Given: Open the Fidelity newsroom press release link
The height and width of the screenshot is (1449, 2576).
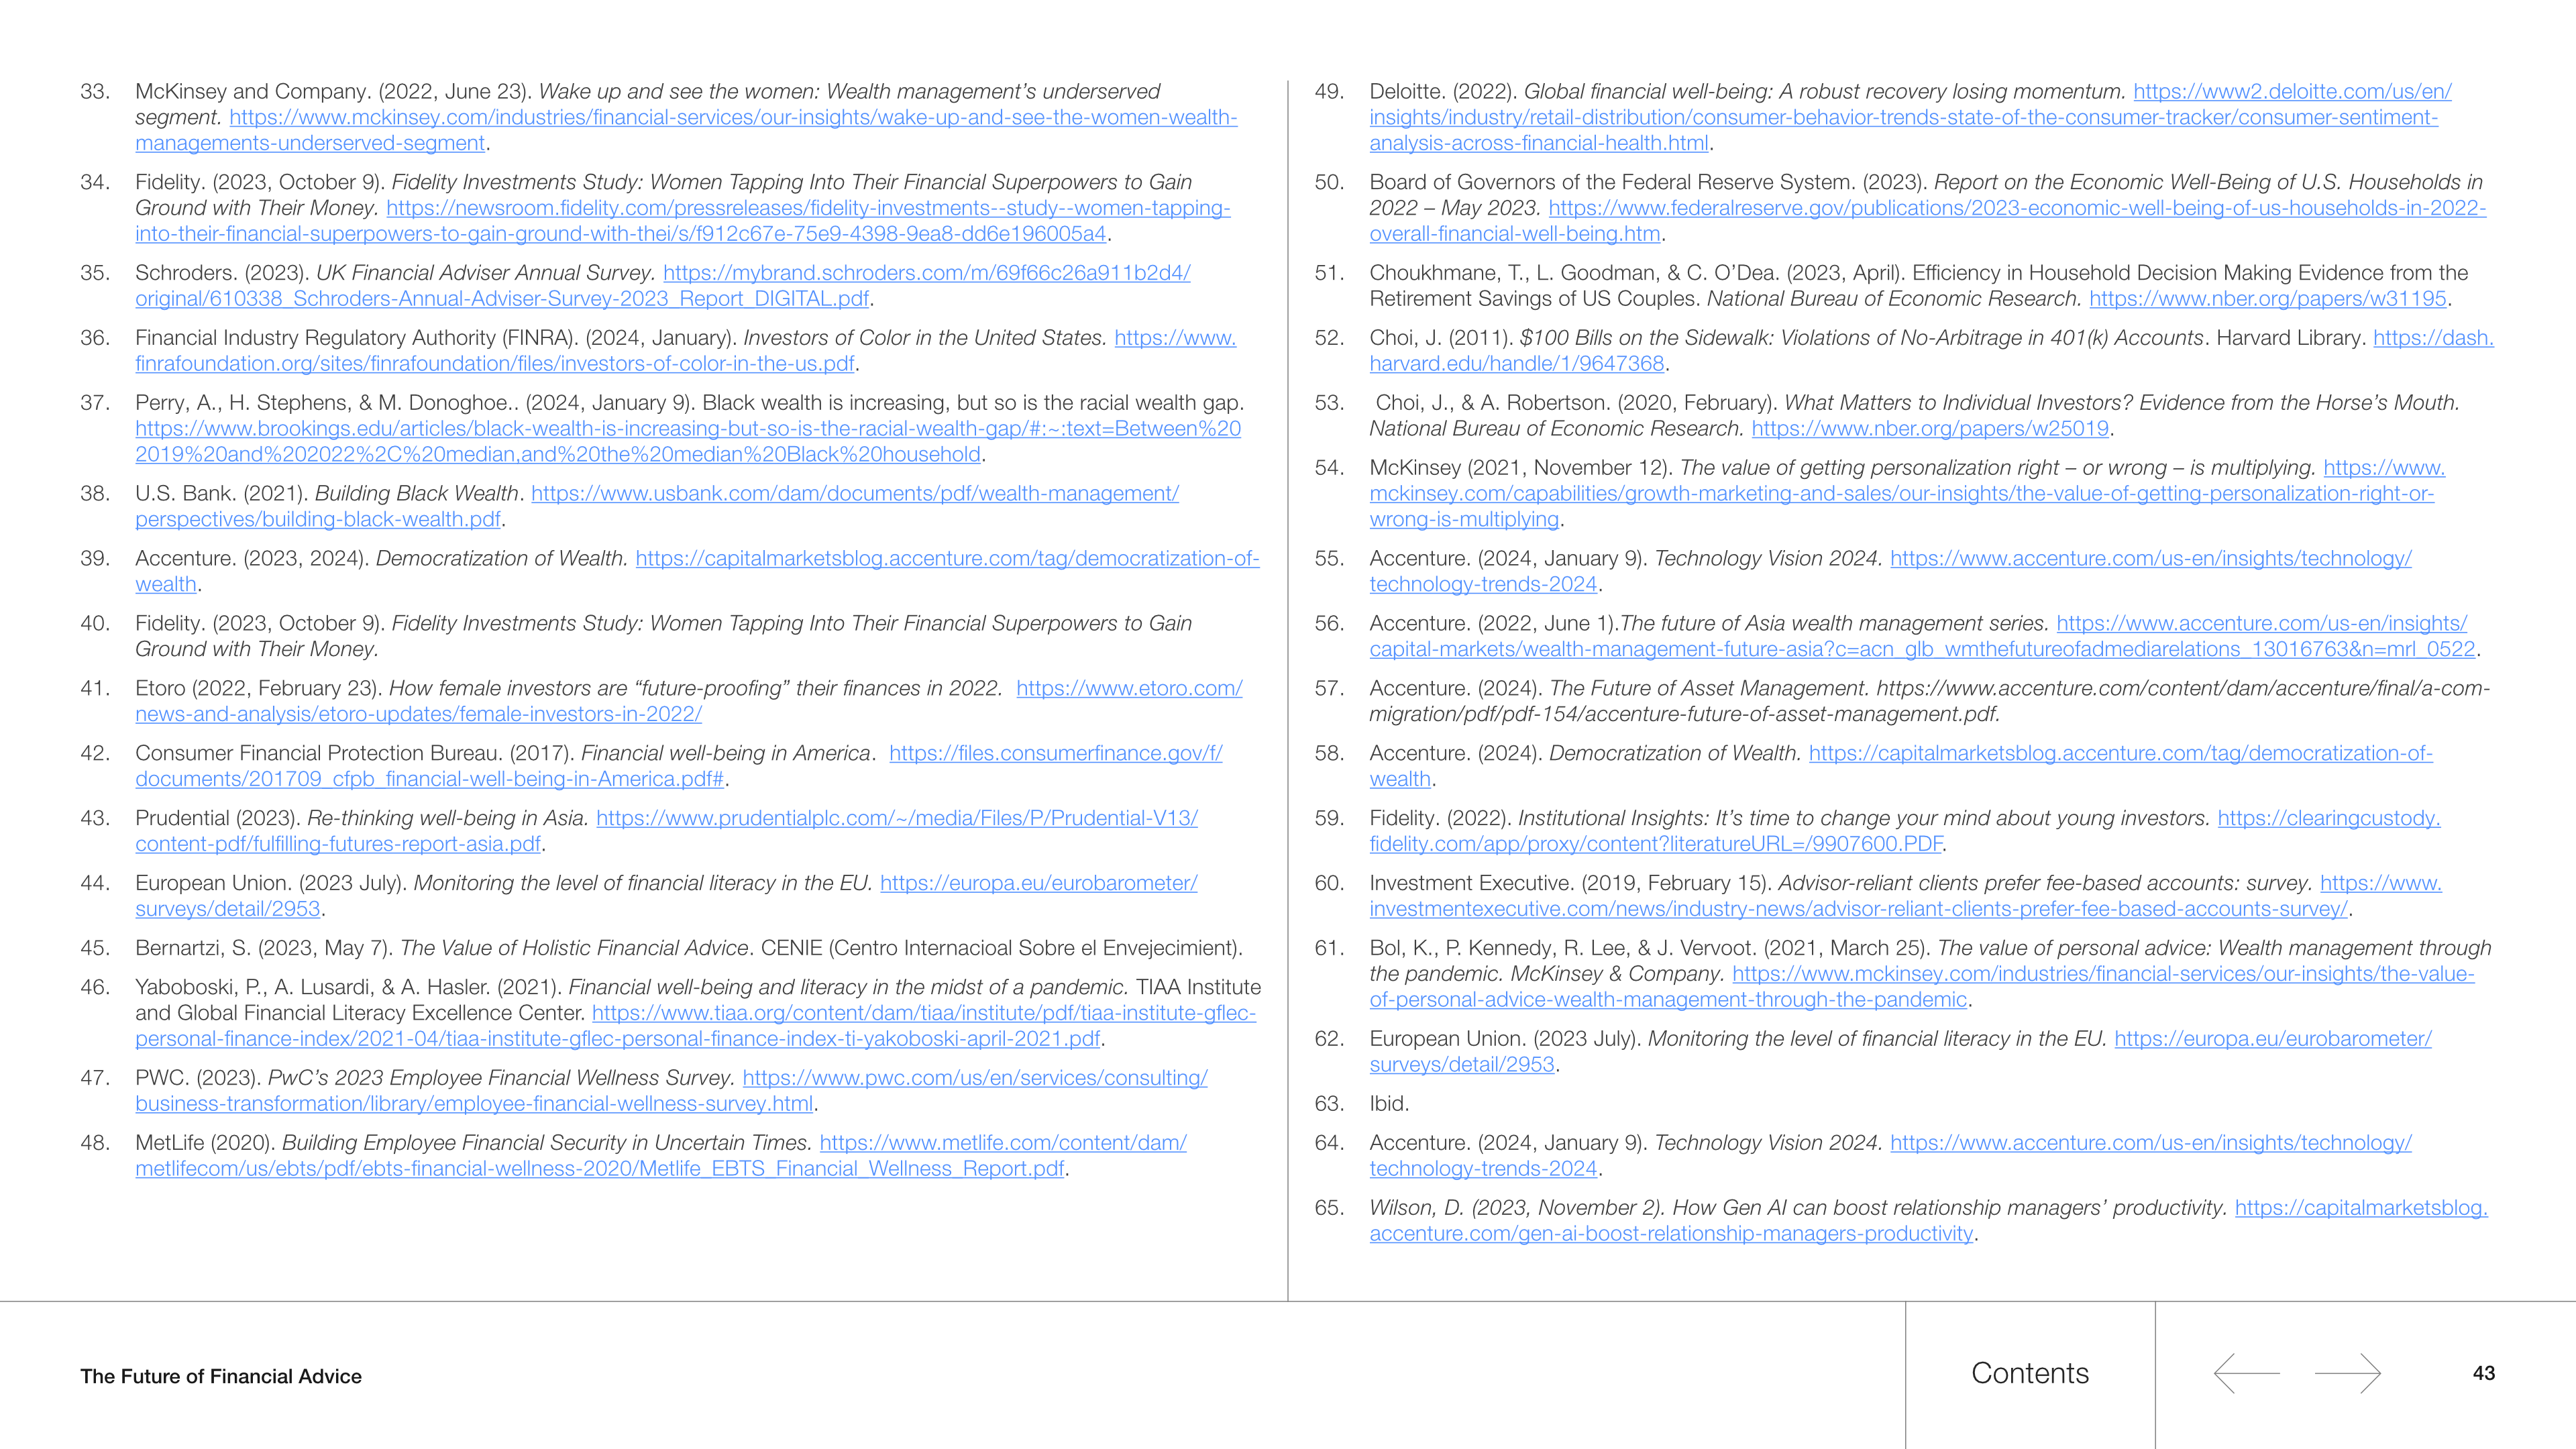Looking at the screenshot, I should tap(807, 209).
